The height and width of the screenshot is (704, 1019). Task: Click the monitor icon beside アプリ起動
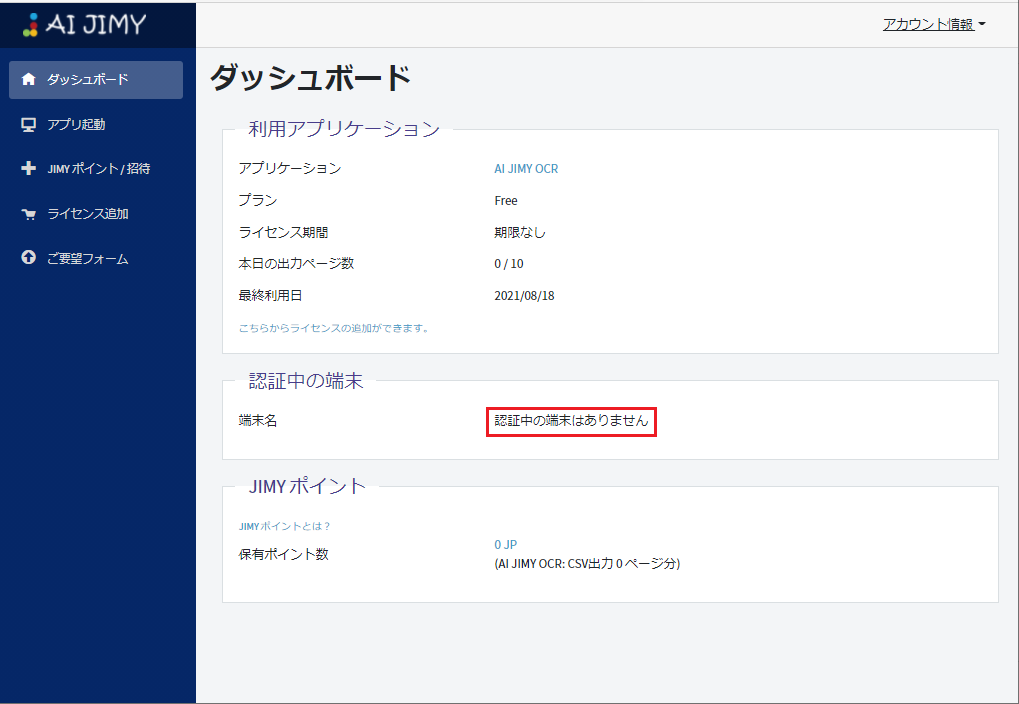point(29,125)
